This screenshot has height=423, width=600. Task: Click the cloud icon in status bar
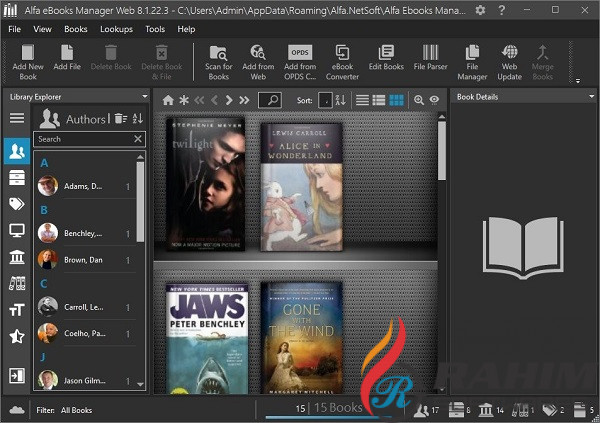[x=17, y=410]
